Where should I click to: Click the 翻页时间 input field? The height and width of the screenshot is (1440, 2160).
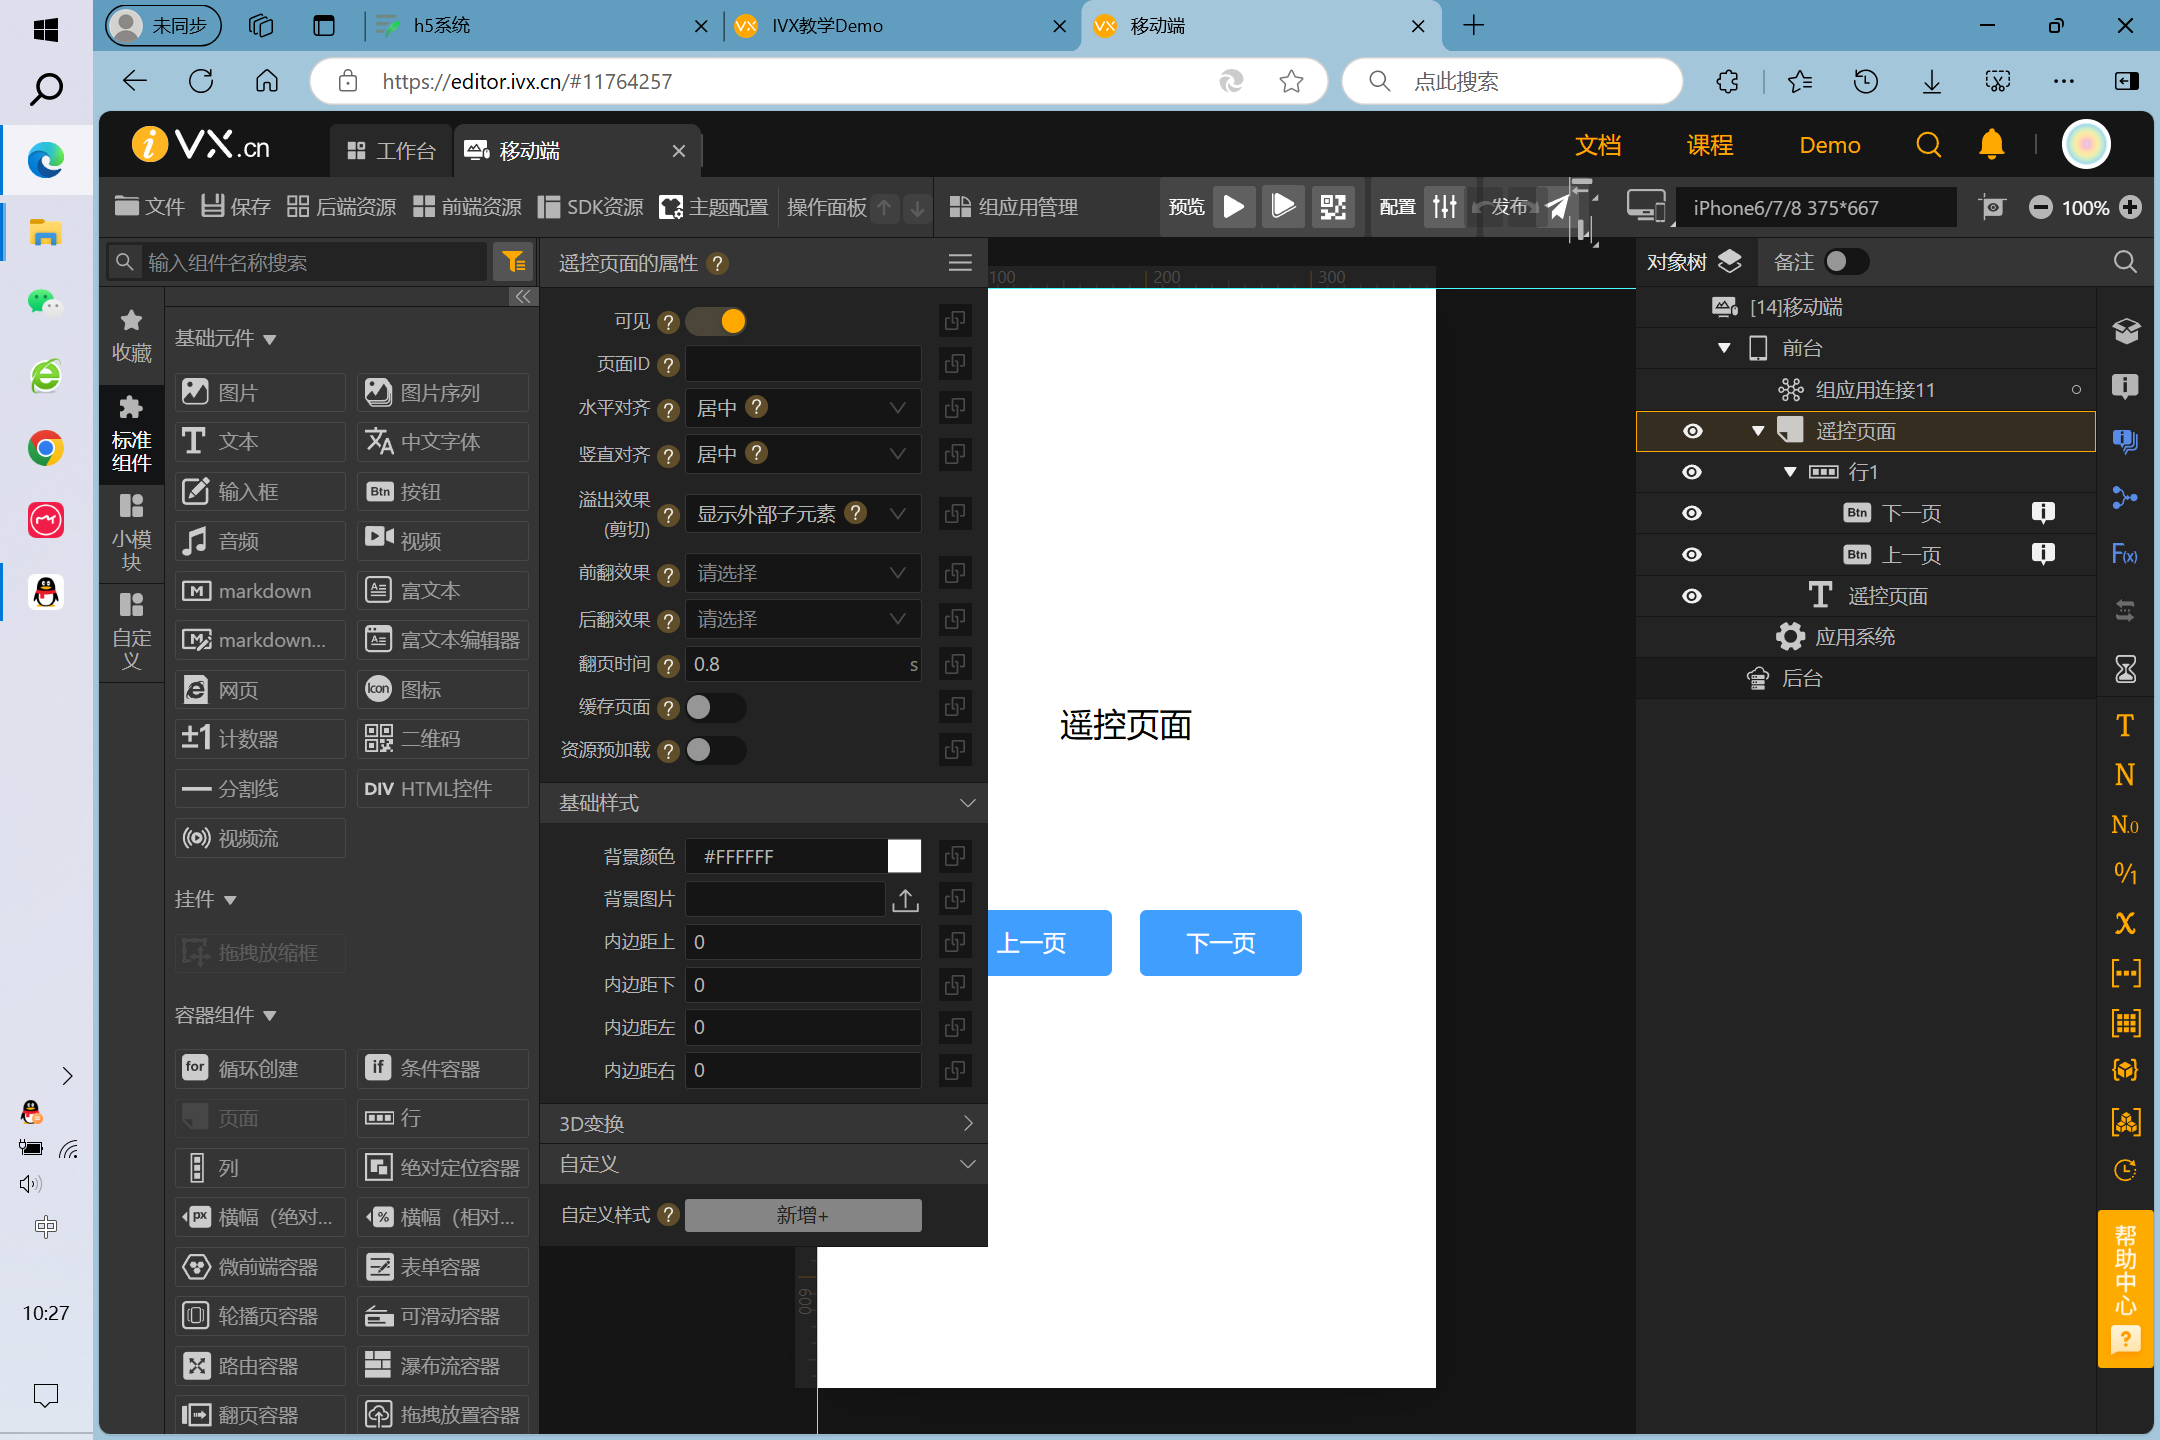point(803,664)
